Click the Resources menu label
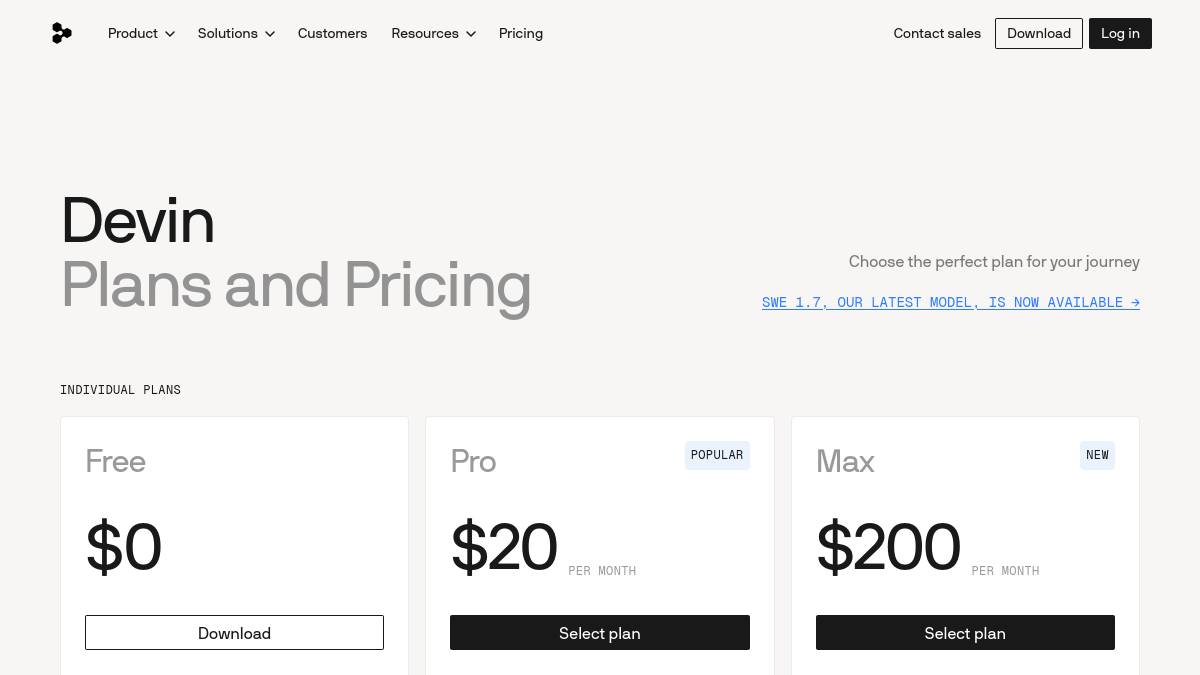The image size is (1200, 675). tap(425, 33)
